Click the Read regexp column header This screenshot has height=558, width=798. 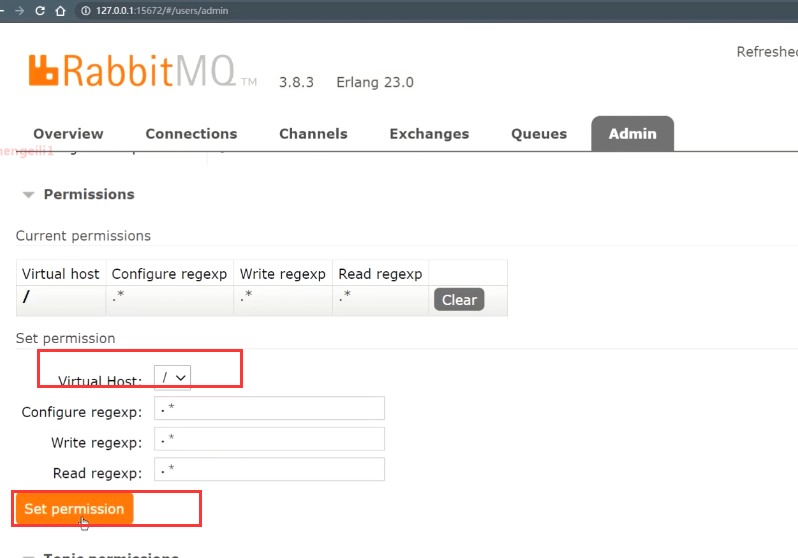coord(381,274)
